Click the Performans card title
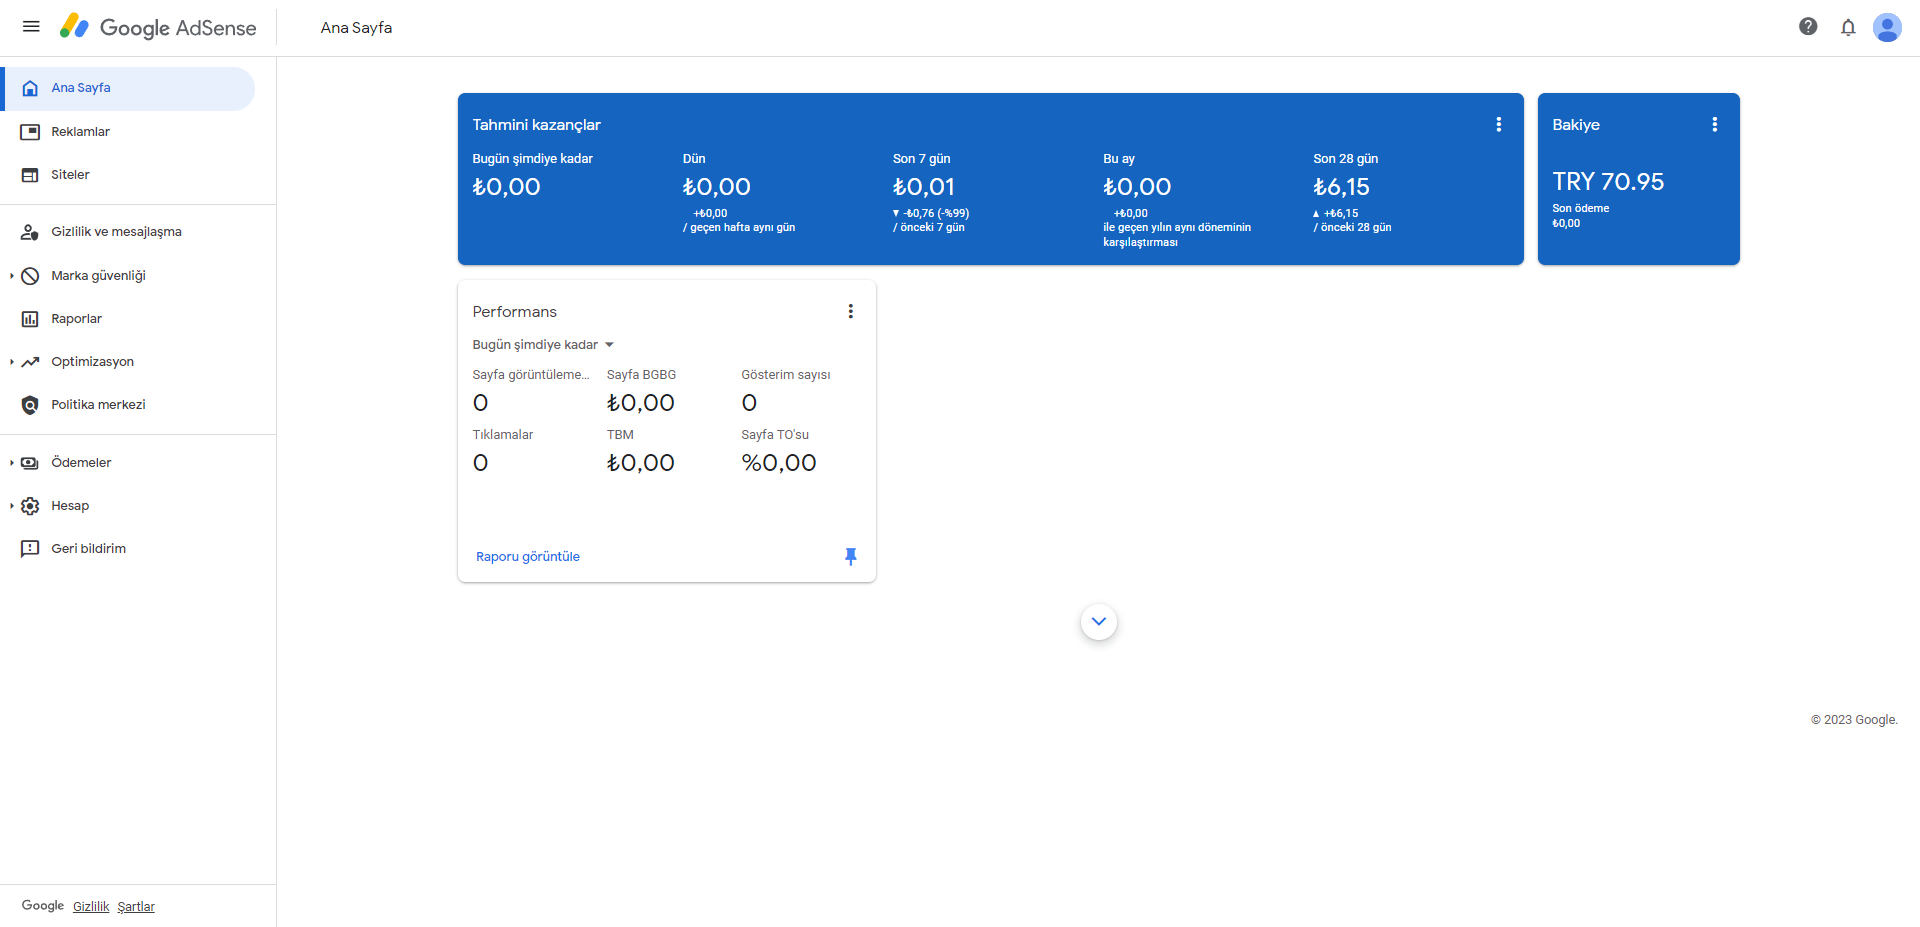 [514, 312]
